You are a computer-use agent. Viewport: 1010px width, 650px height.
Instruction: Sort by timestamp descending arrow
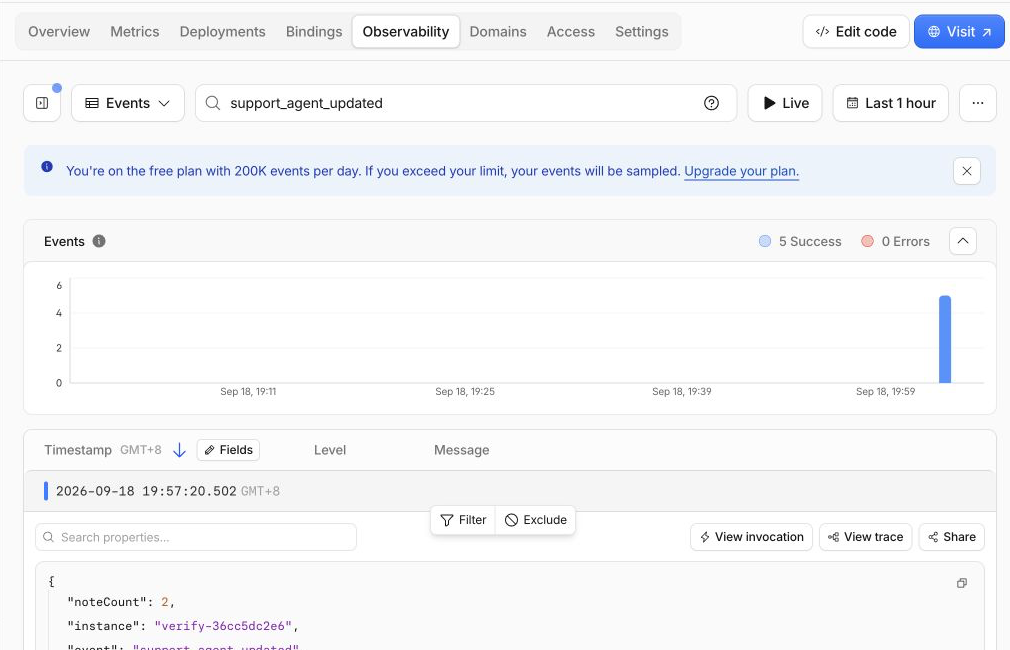180,450
